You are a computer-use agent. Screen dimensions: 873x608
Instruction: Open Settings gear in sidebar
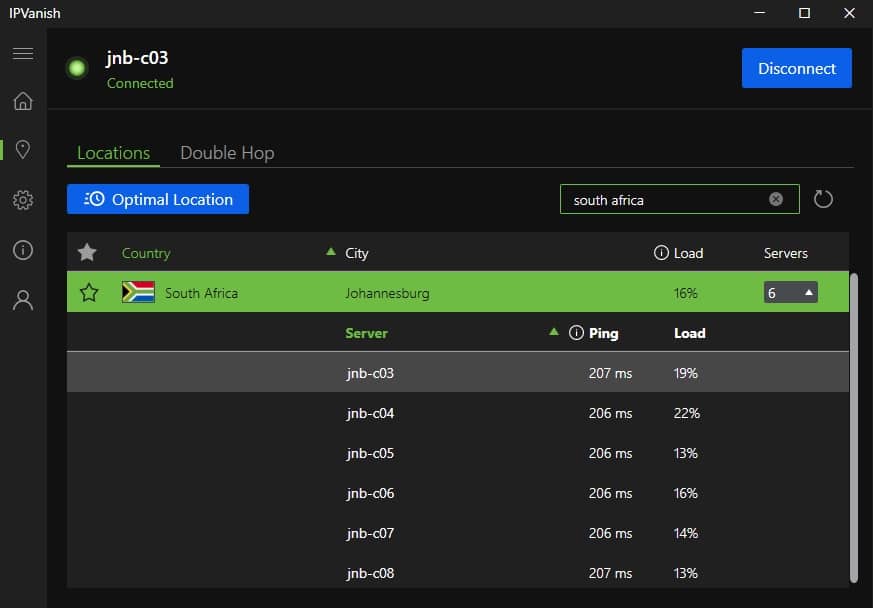(x=23, y=200)
